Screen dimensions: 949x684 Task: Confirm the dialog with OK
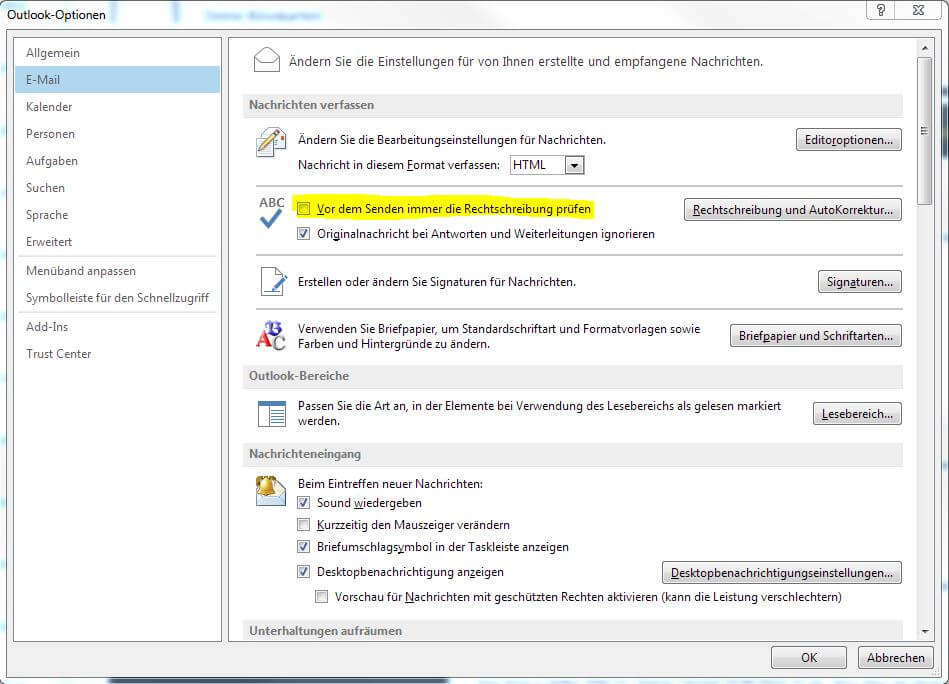click(809, 657)
